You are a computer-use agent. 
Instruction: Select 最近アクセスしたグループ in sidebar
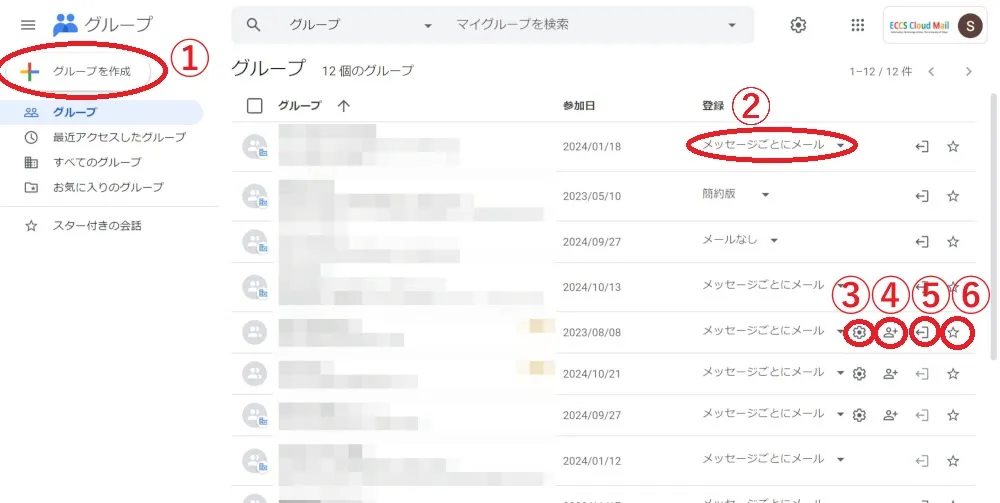tap(118, 137)
